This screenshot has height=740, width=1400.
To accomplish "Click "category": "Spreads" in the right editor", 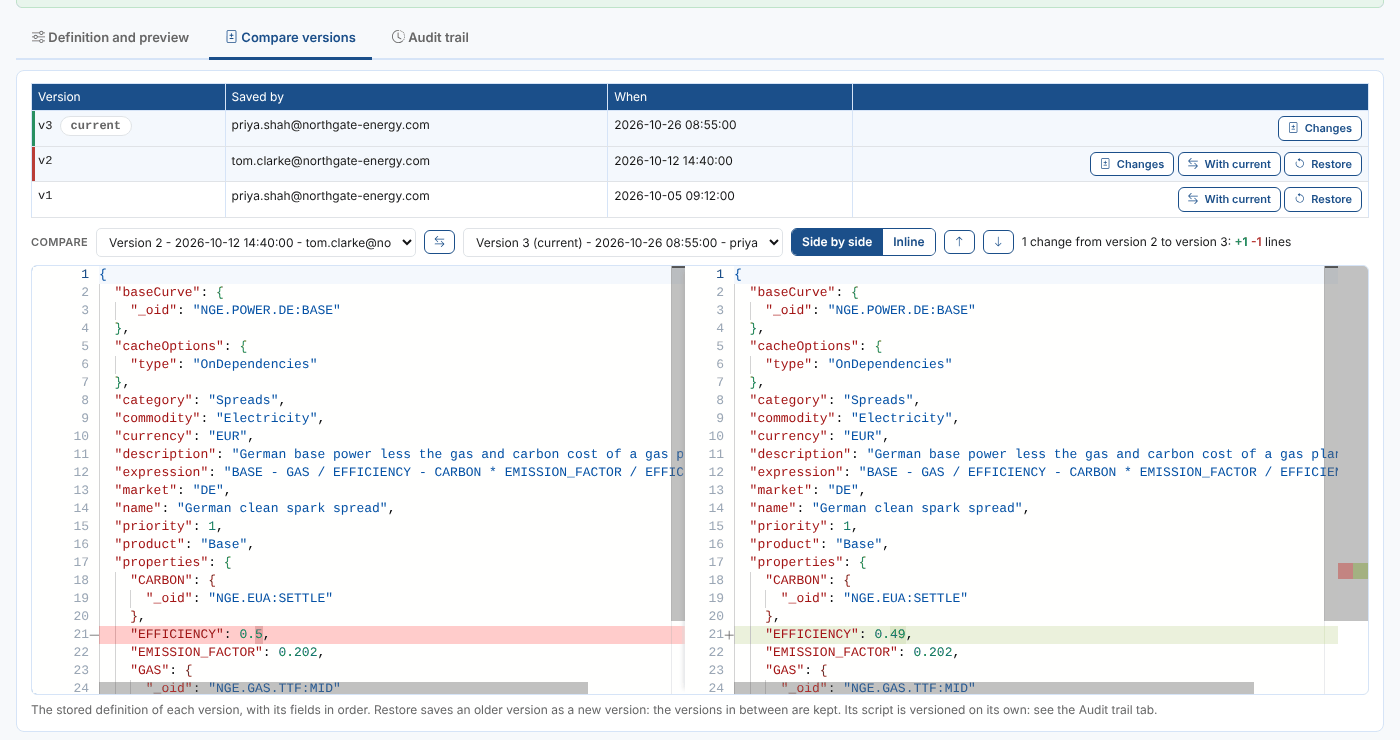I will pyautogui.click(x=835, y=400).
